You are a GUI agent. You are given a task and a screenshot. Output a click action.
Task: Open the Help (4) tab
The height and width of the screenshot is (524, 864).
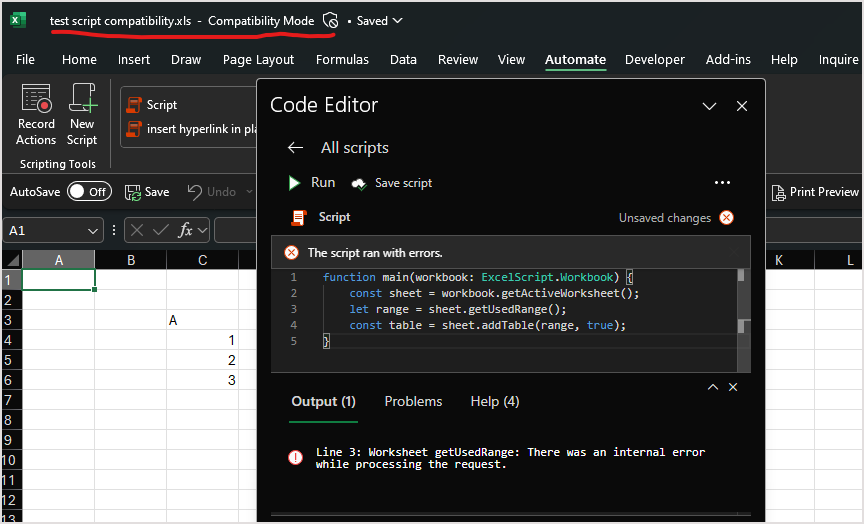pyautogui.click(x=495, y=401)
